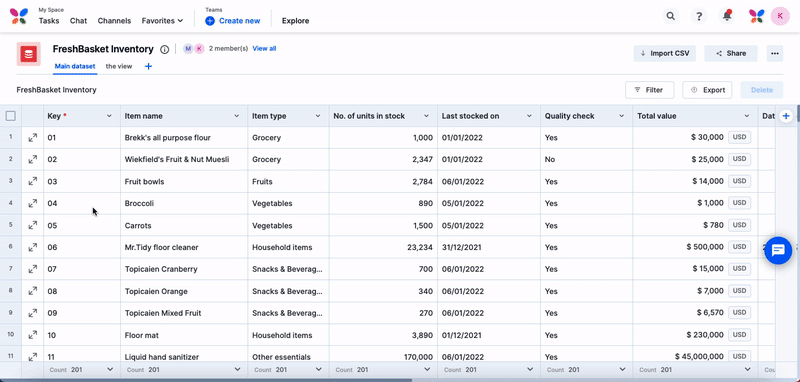This screenshot has height=382, width=800.
Task: Open Last stocked on column dropdown
Action: pos(530,116)
